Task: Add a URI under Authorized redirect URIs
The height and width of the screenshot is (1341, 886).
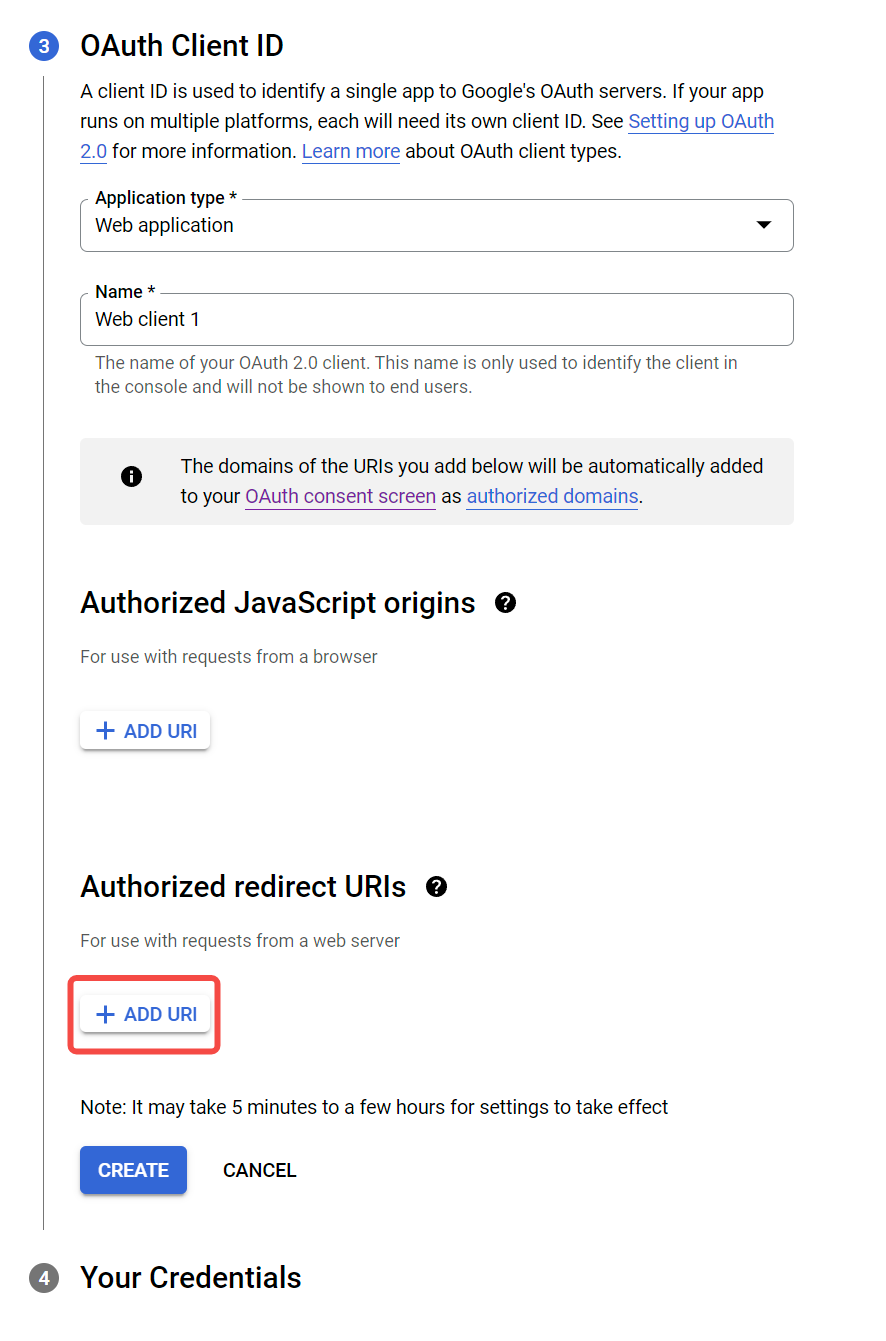Action: 145,1014
